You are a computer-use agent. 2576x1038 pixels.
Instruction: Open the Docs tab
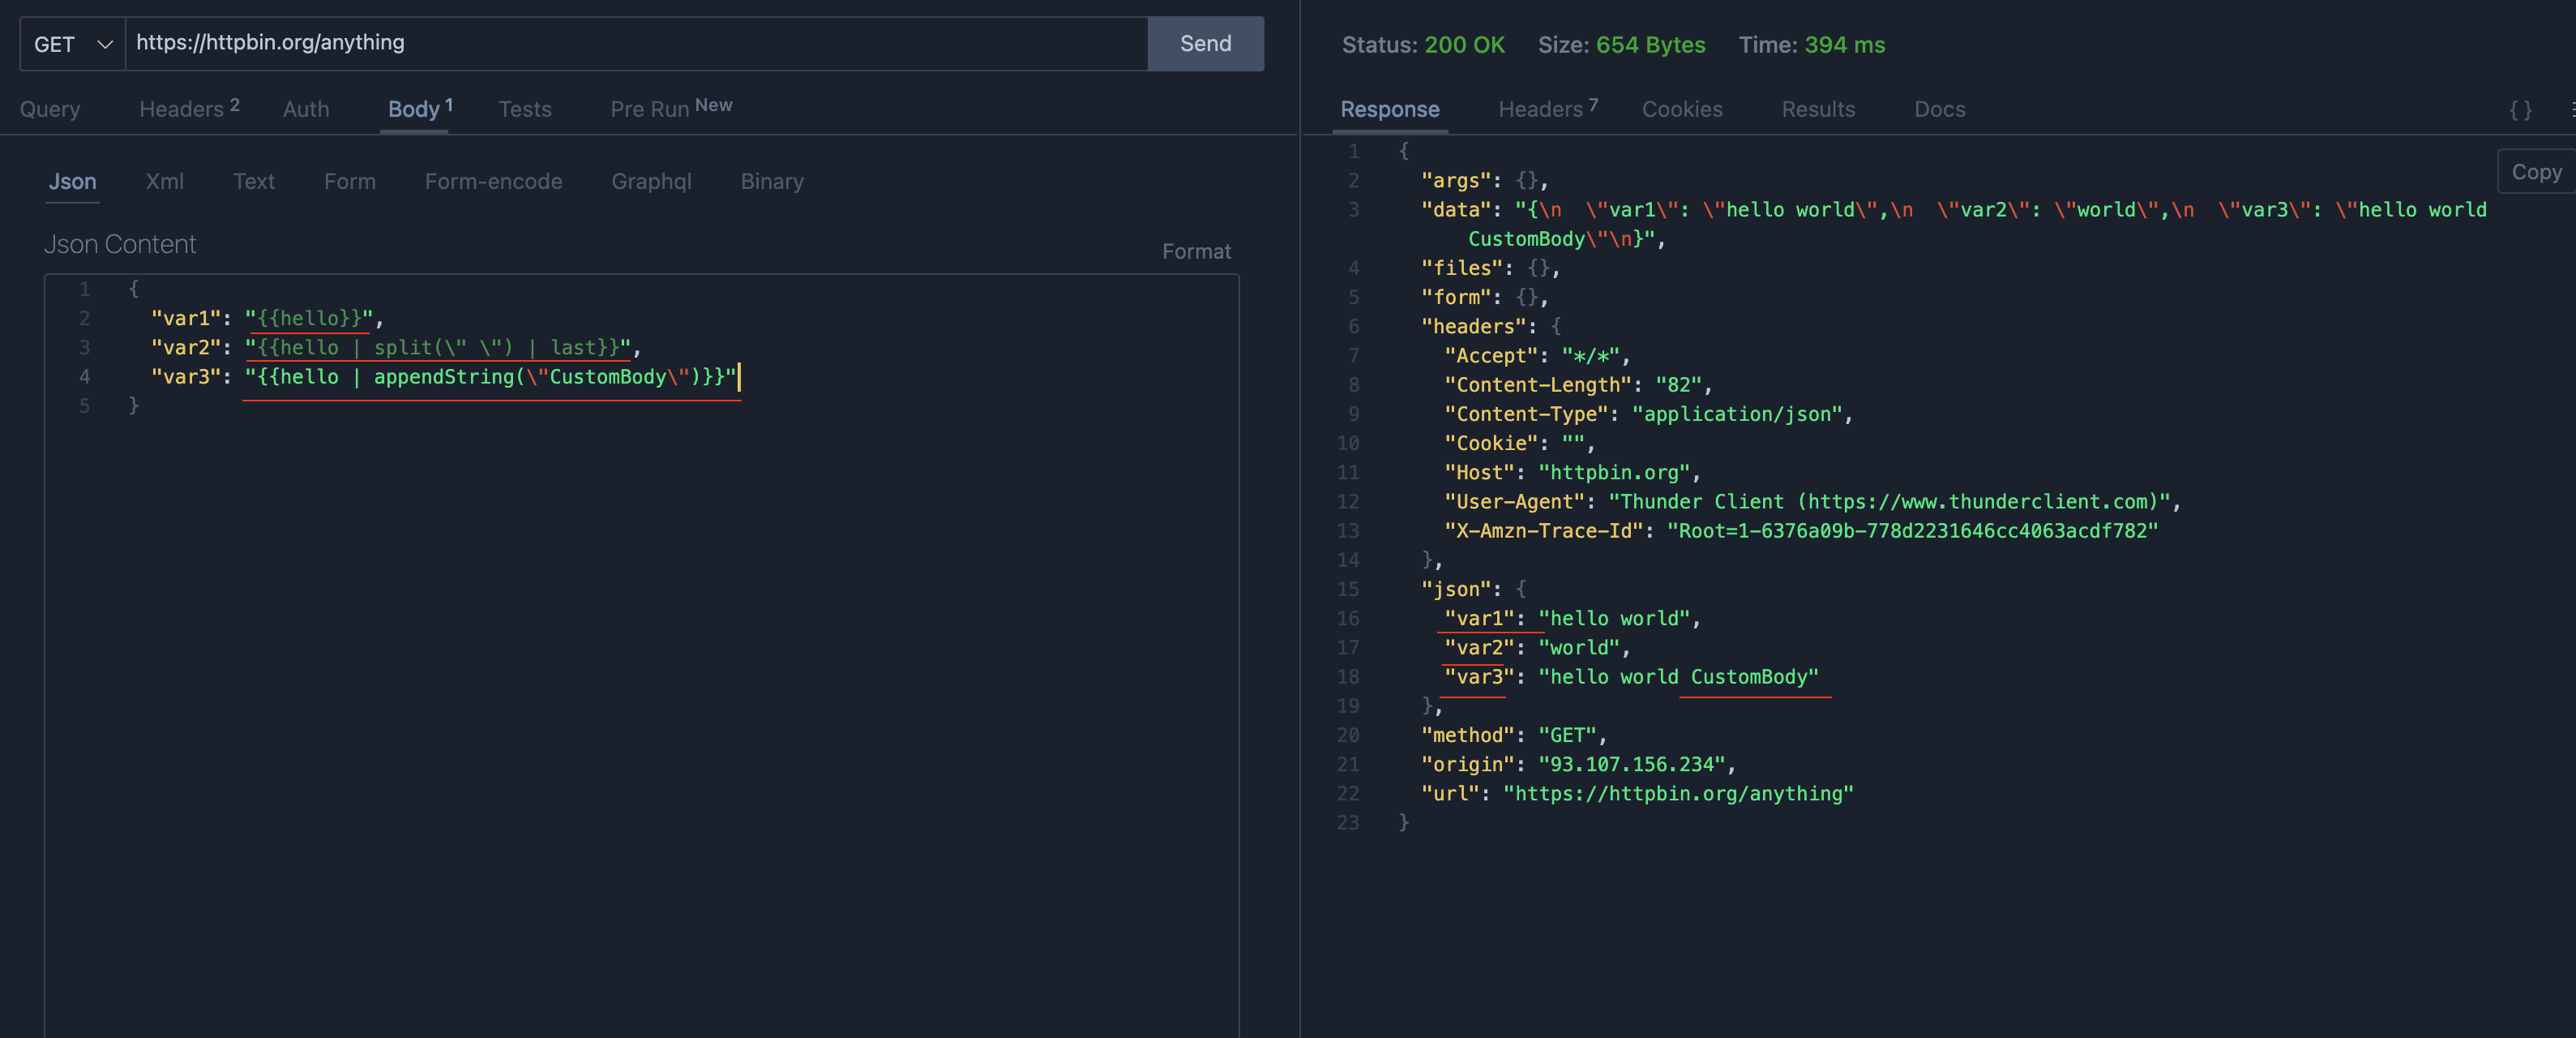click(x=1939, y=110)
